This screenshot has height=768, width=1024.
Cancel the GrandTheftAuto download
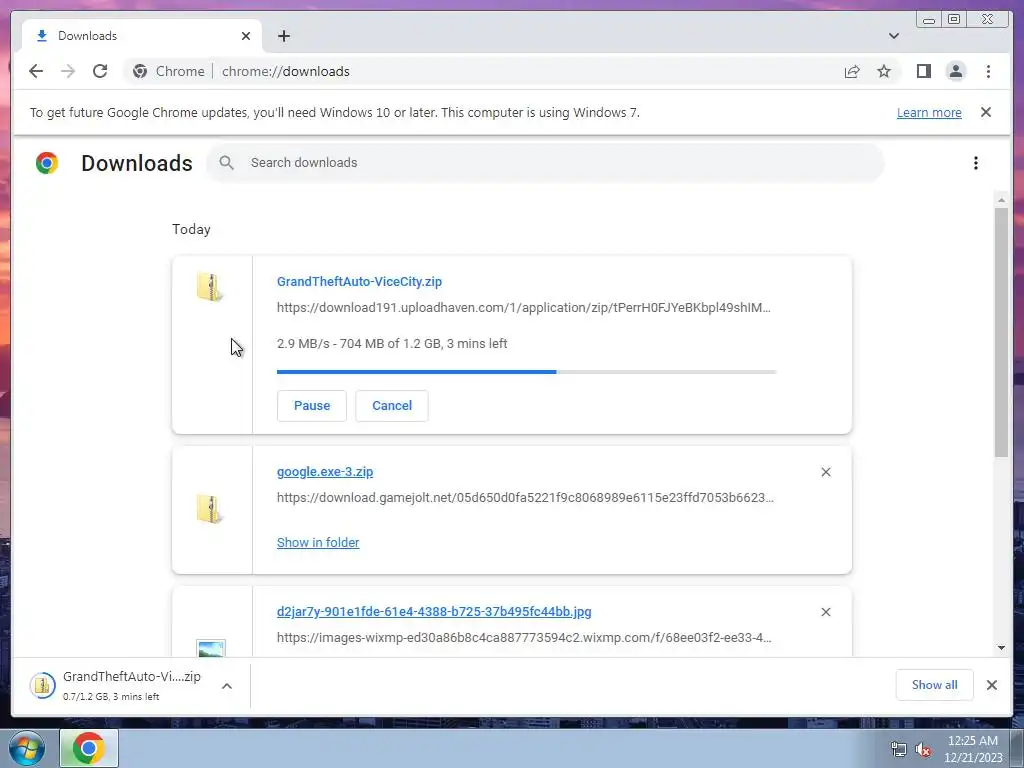(392, 406)
